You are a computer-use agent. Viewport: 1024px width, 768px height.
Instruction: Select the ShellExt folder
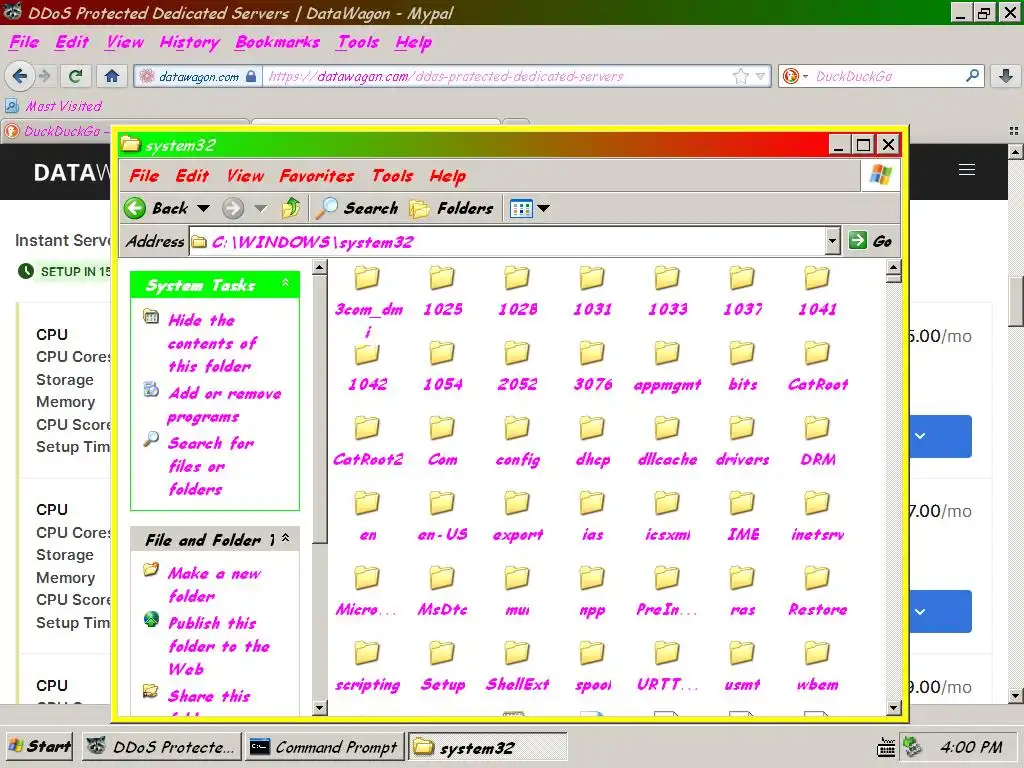(x=517, y=666)
